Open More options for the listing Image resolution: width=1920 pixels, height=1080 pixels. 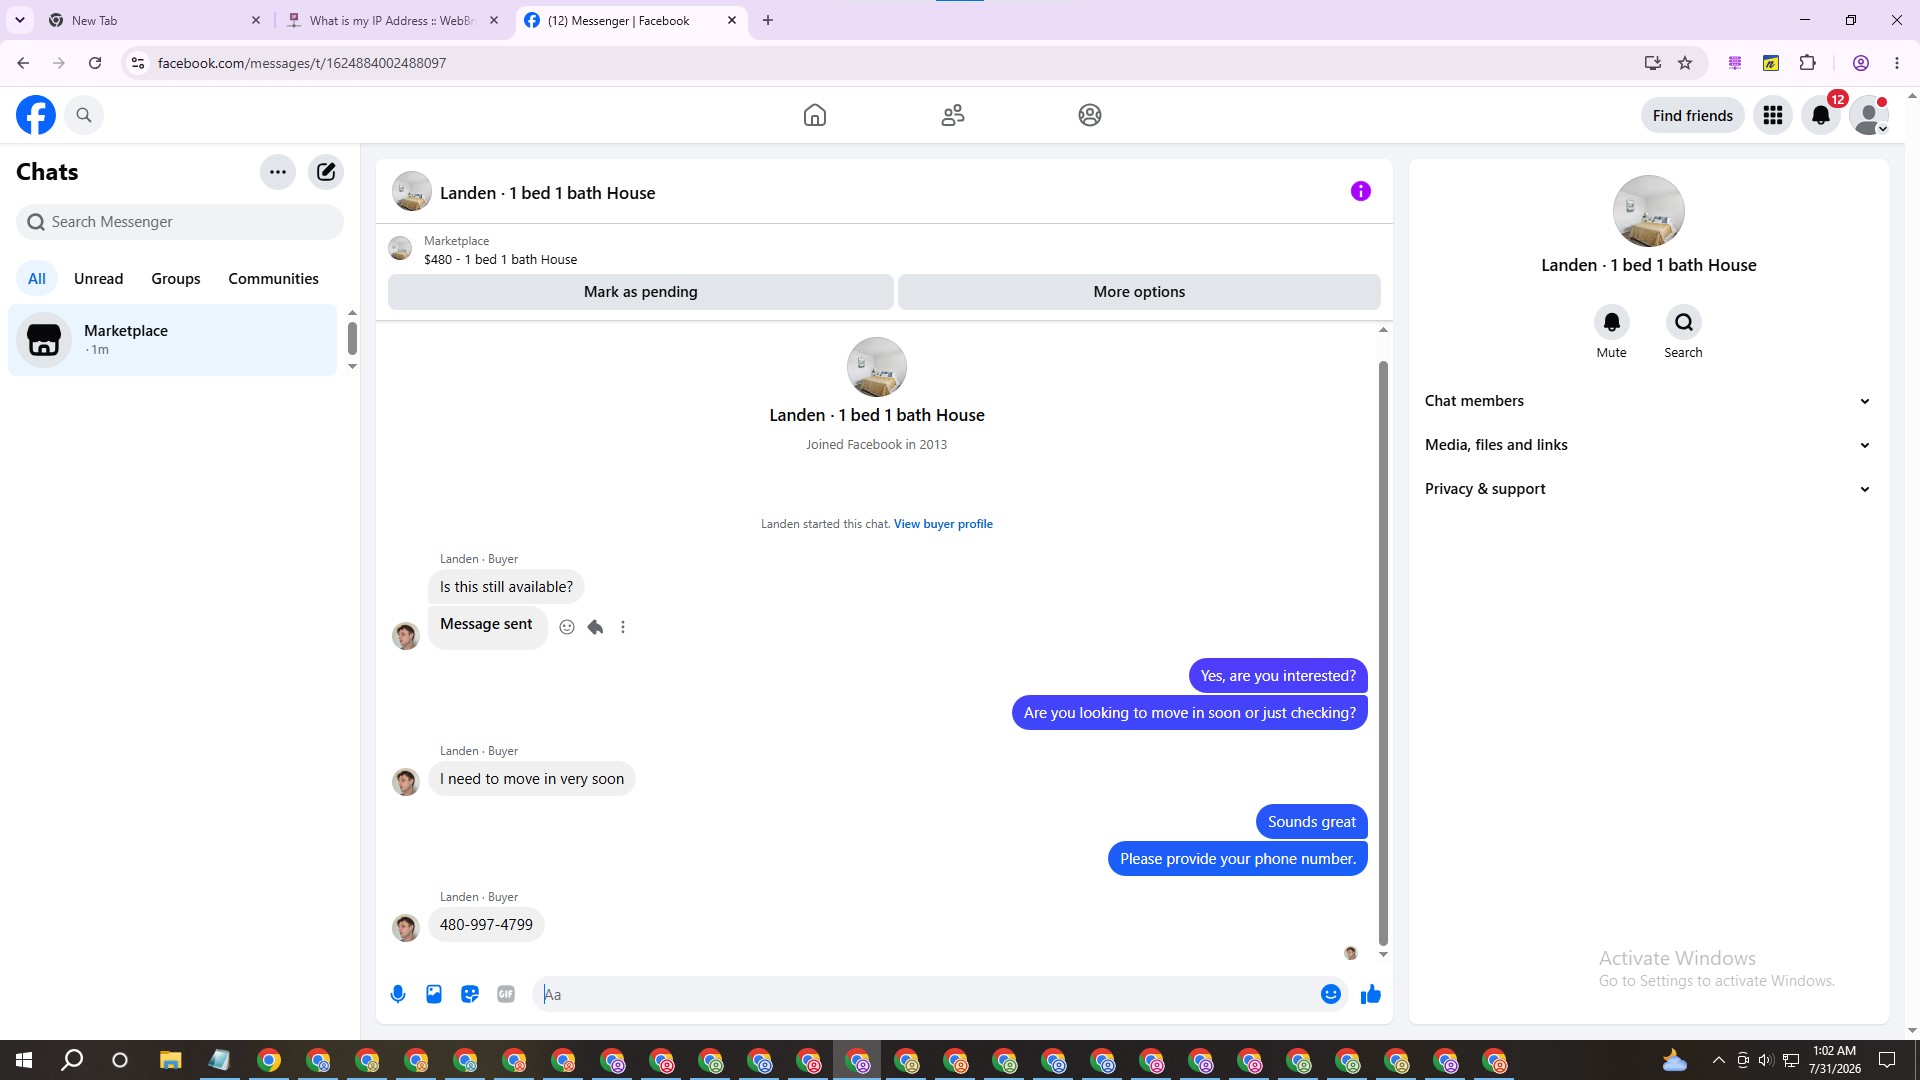tap(1139, 292)
